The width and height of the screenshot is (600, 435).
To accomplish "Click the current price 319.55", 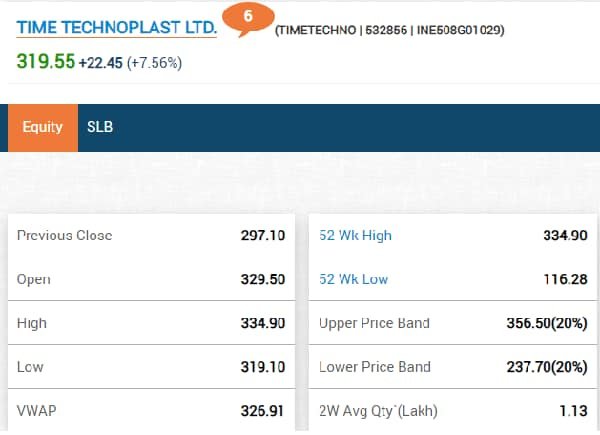I will tap(46, 61).
